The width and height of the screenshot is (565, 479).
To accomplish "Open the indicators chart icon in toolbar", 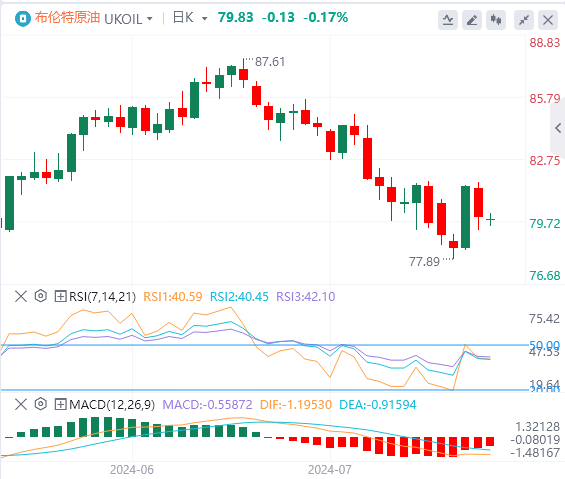I will [448, 19].
